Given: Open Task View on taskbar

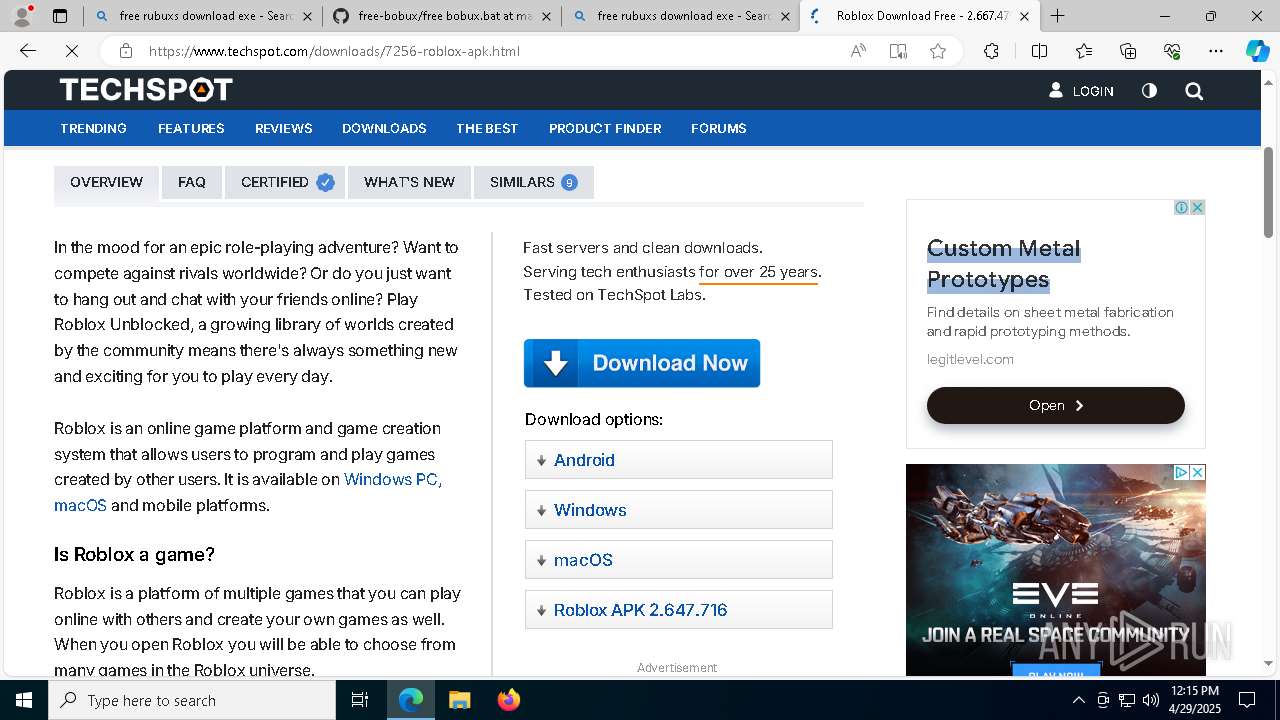Looking at the screenshot, I should (x=360, y=700).
